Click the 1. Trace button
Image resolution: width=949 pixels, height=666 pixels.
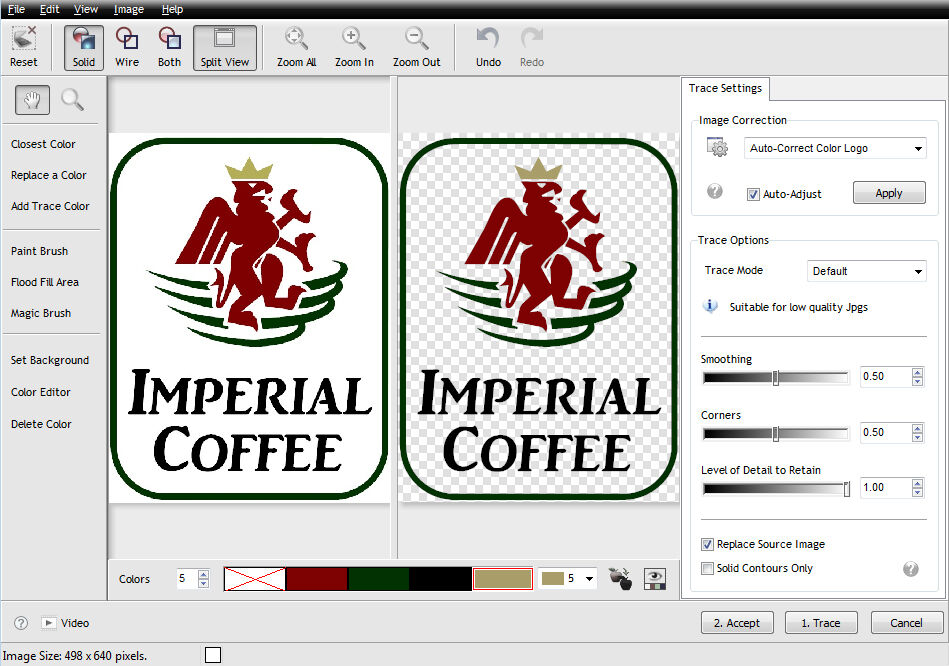[819, 623]
